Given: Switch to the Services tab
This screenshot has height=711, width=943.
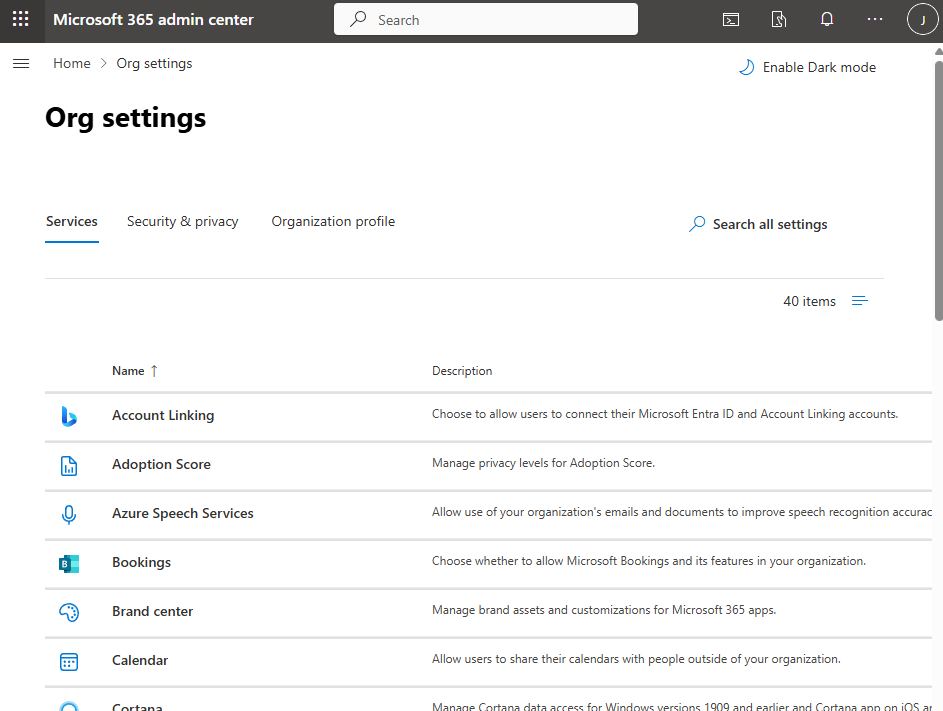Looking at the screenshot, I should pyautogui.click(x=72, y=221).
